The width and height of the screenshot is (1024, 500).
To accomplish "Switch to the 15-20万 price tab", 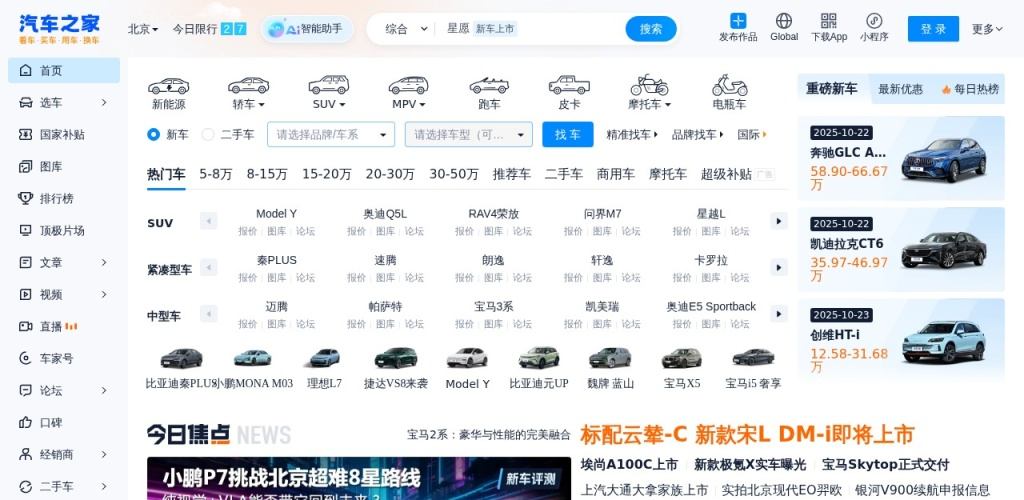I will point(327,174).
